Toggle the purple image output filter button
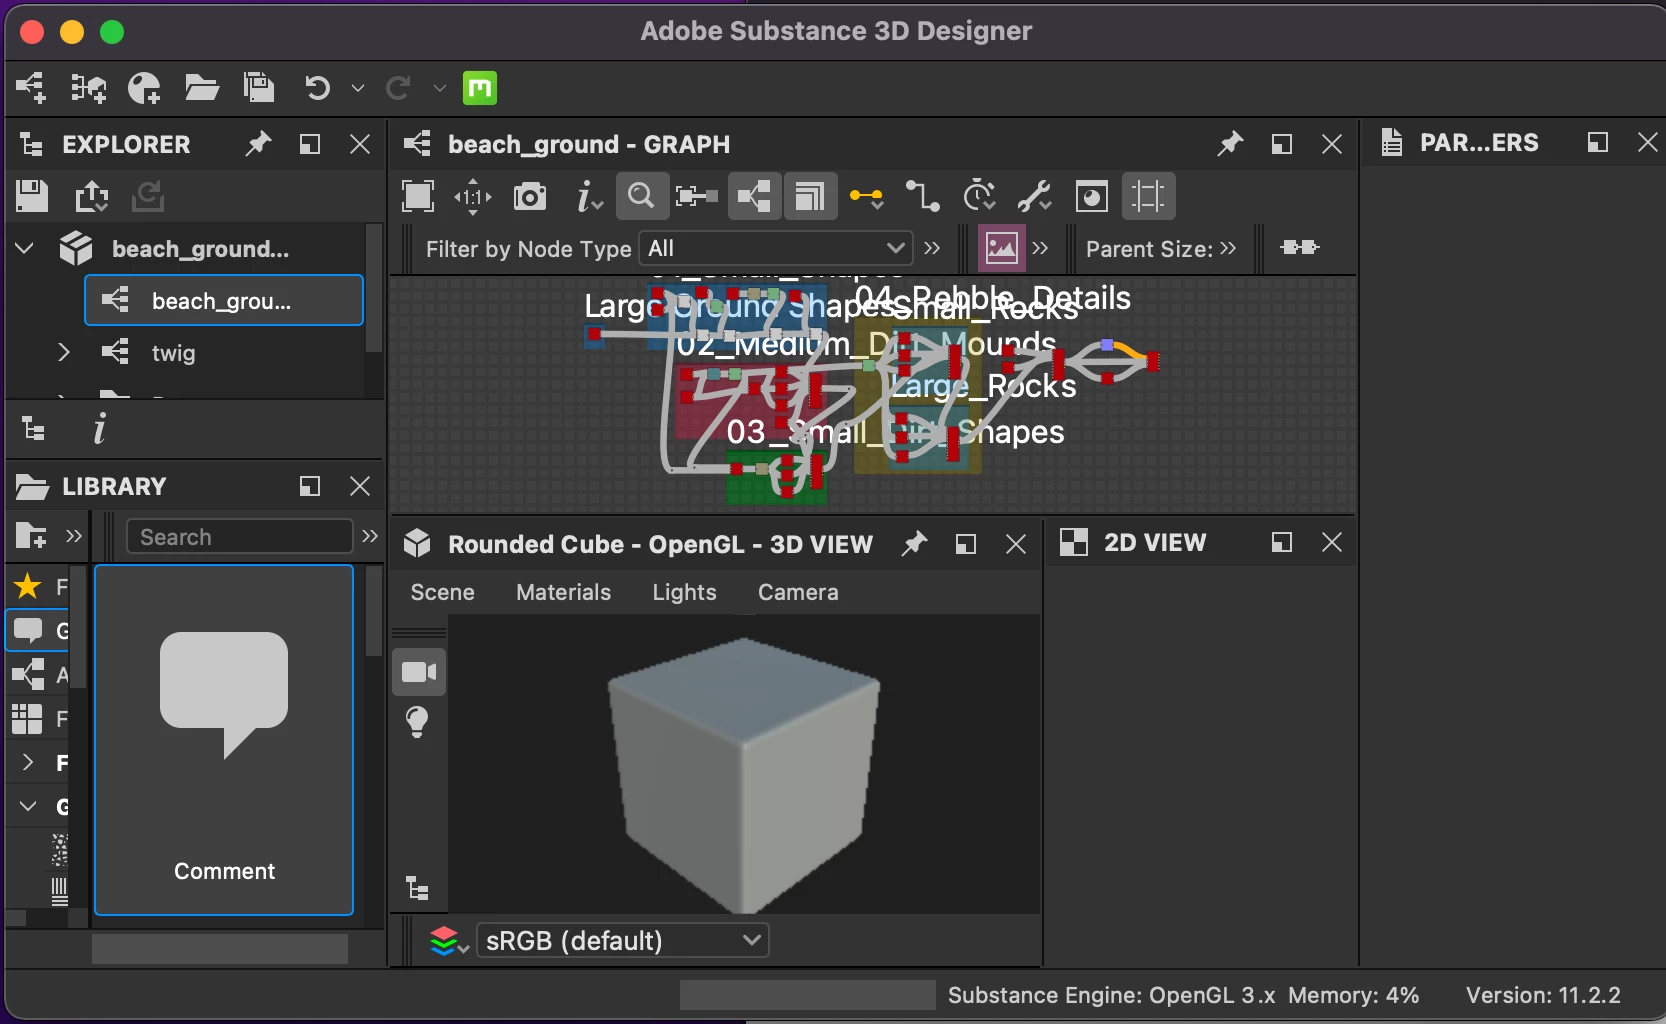The height and width of the screenshot is (1024, 1666). (1001, 248)
